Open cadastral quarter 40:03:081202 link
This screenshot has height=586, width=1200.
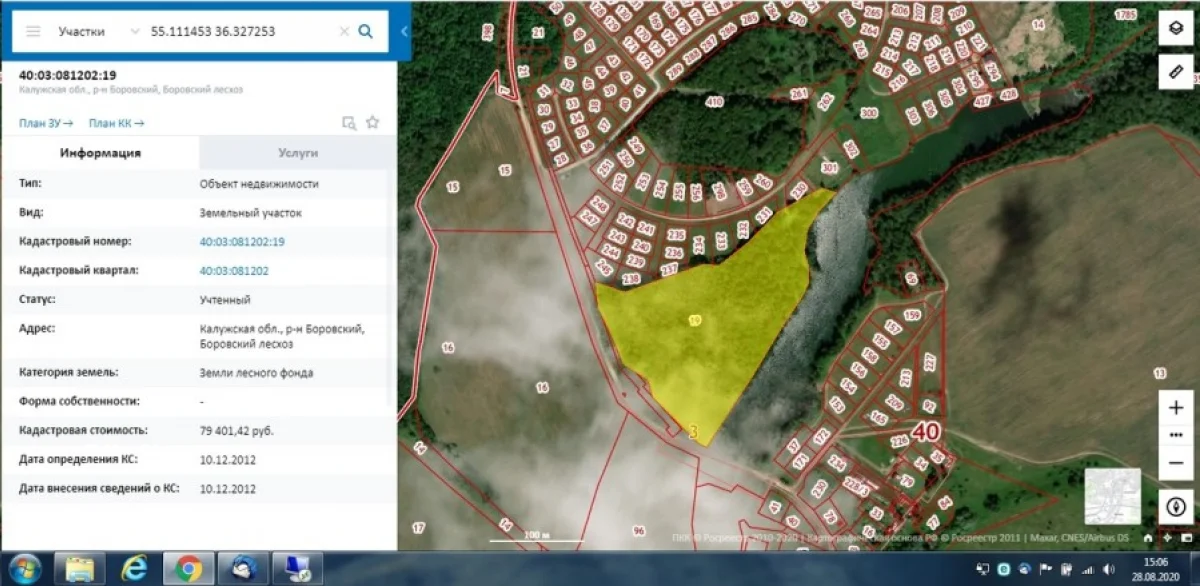point(234,271)
